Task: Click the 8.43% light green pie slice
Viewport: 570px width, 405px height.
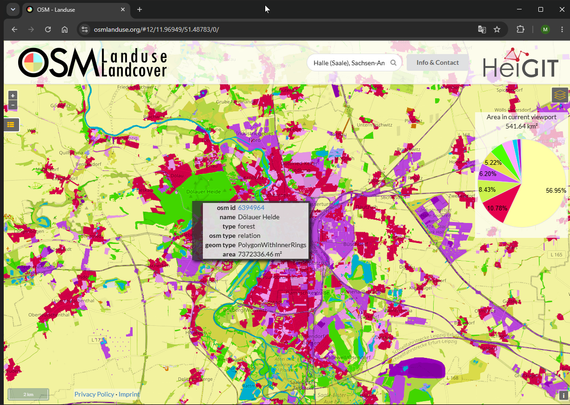Action: coord(491,190)
